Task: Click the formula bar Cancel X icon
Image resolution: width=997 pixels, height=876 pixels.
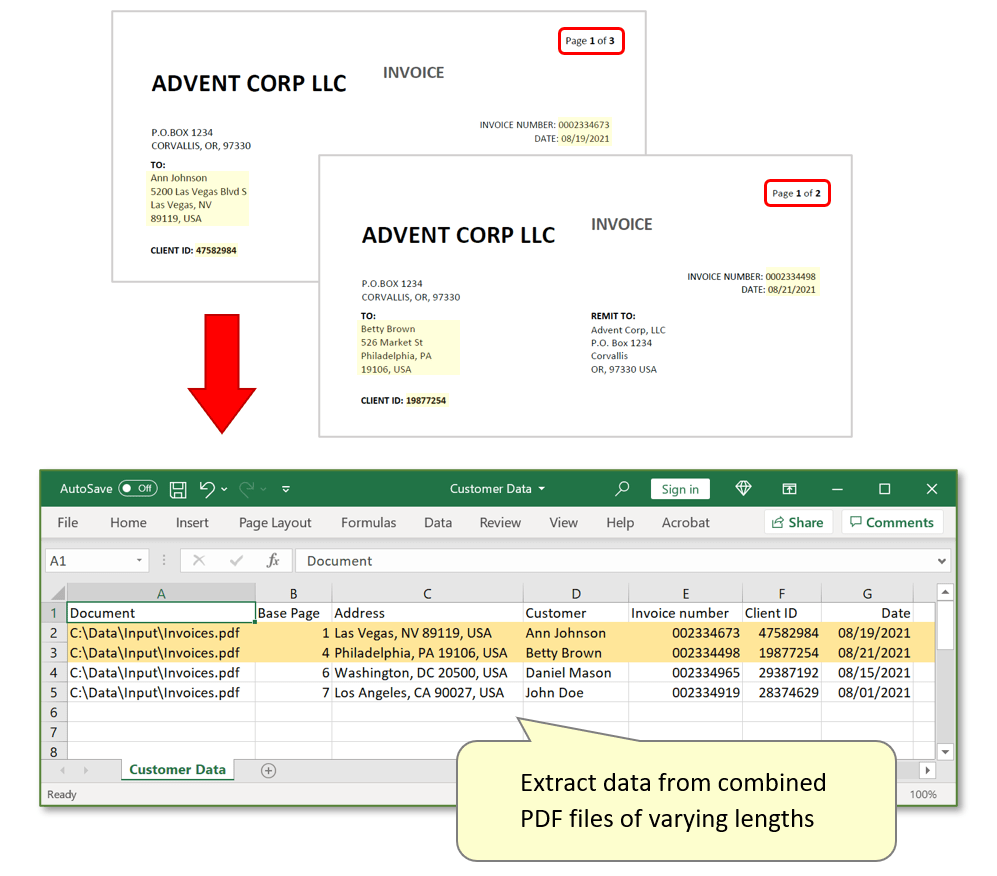Action: 199,560
